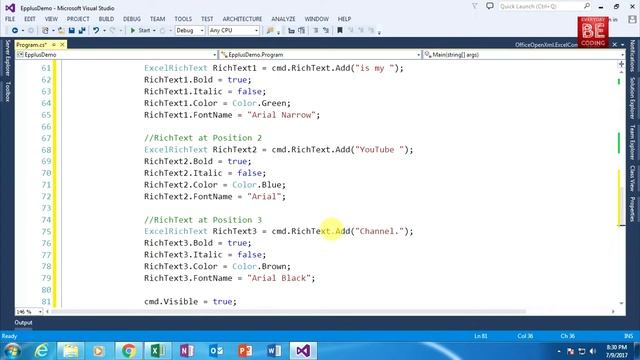The height and width of the screenshot is (360, 640).
Task: Open the WINDOW menu
Action: click(316, 19)
